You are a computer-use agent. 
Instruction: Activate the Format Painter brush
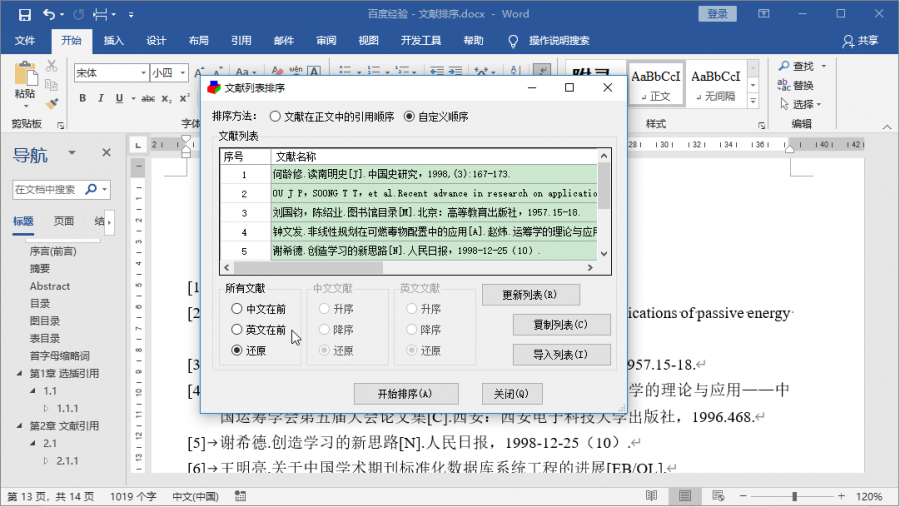click(52, 104)
